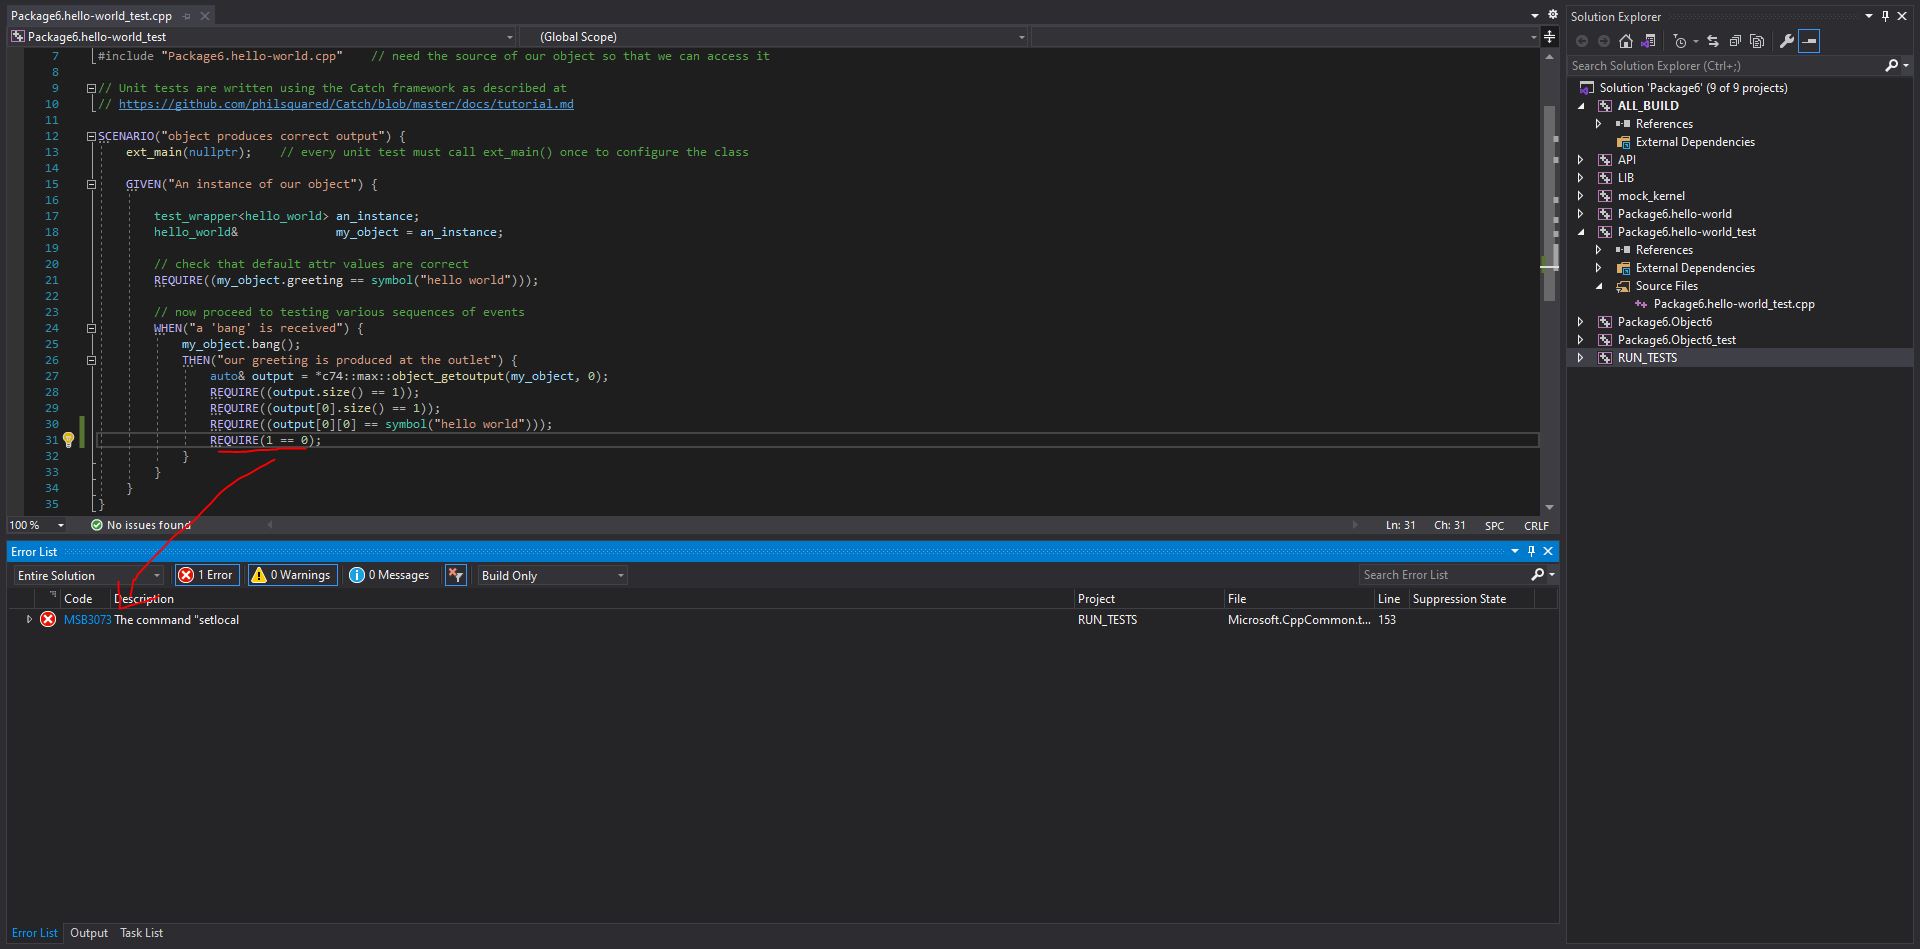Click Show All Files icon
The height and width of the screenshot is (949, 1920).
point(1757,41)
